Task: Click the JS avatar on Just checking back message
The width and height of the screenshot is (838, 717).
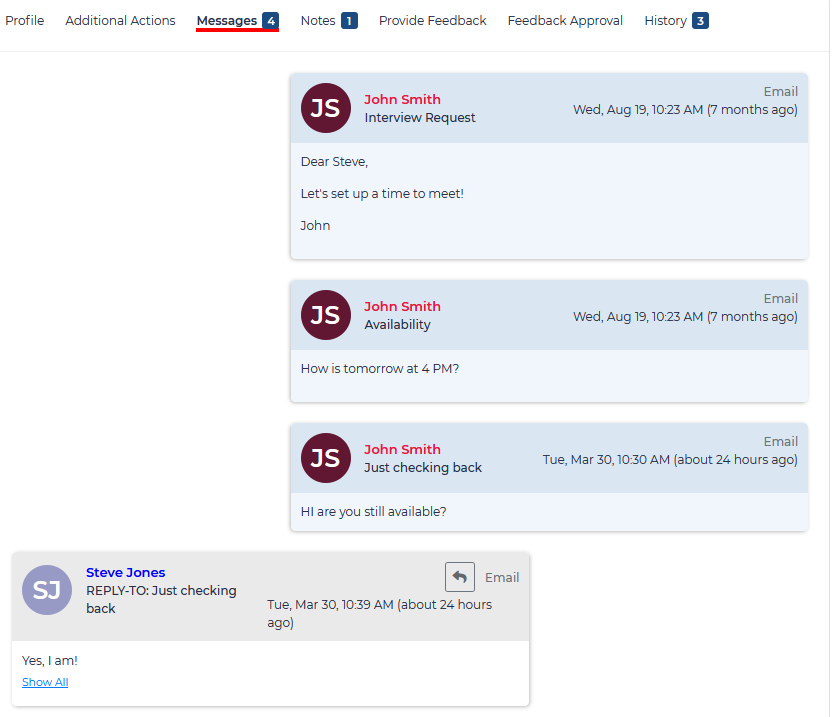Action: coord(325,458)
